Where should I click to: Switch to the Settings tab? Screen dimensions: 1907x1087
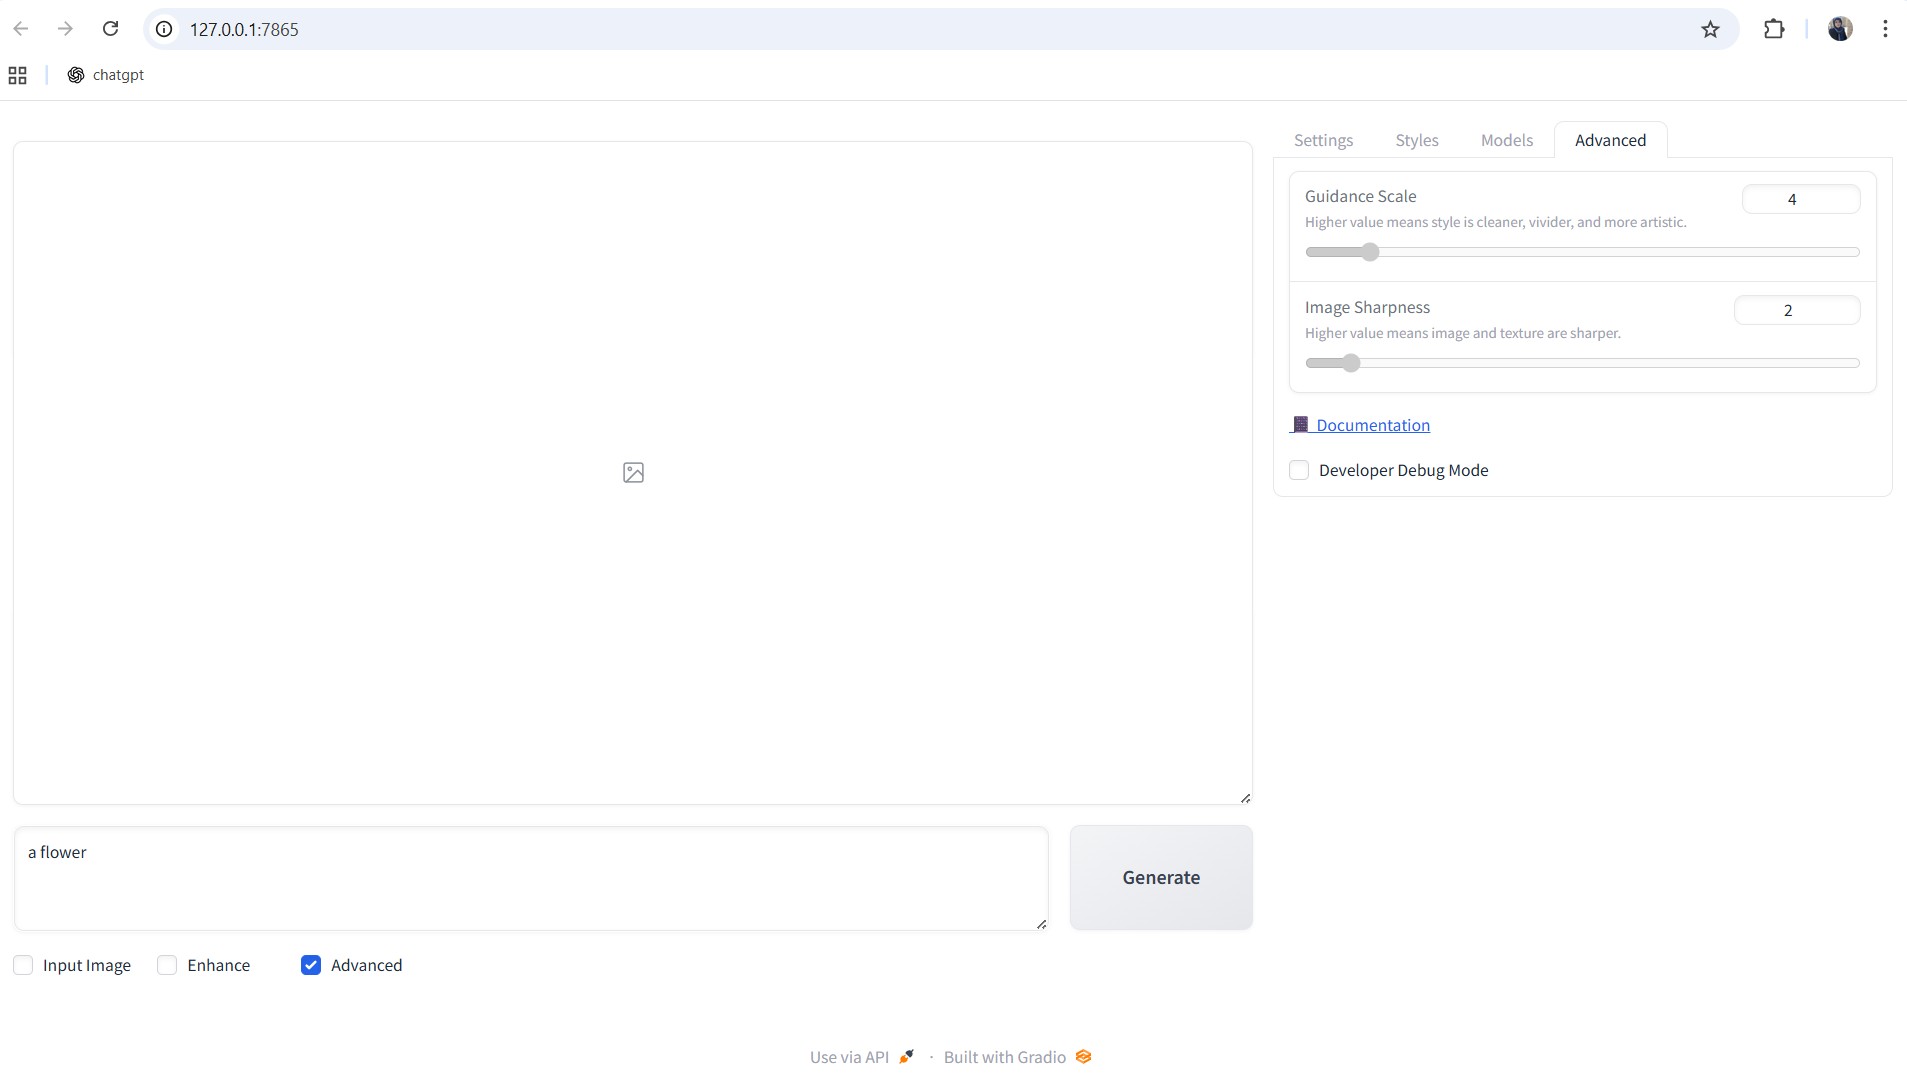pos(1323,140)
